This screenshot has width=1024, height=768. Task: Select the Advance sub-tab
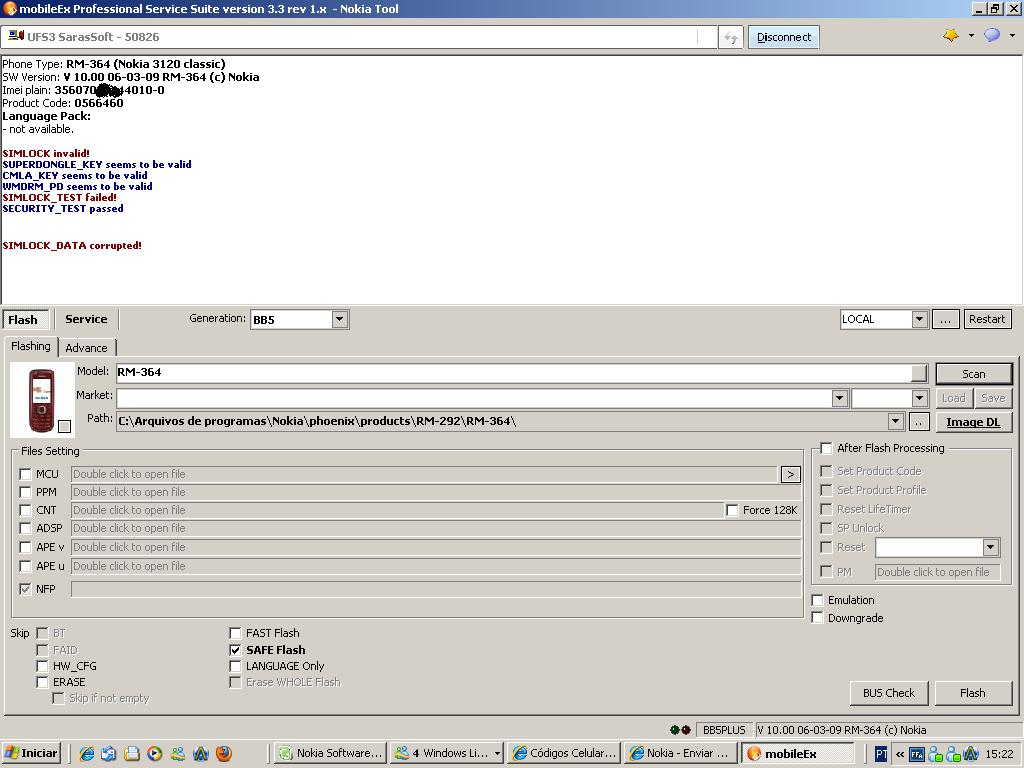tap(86, 348)
